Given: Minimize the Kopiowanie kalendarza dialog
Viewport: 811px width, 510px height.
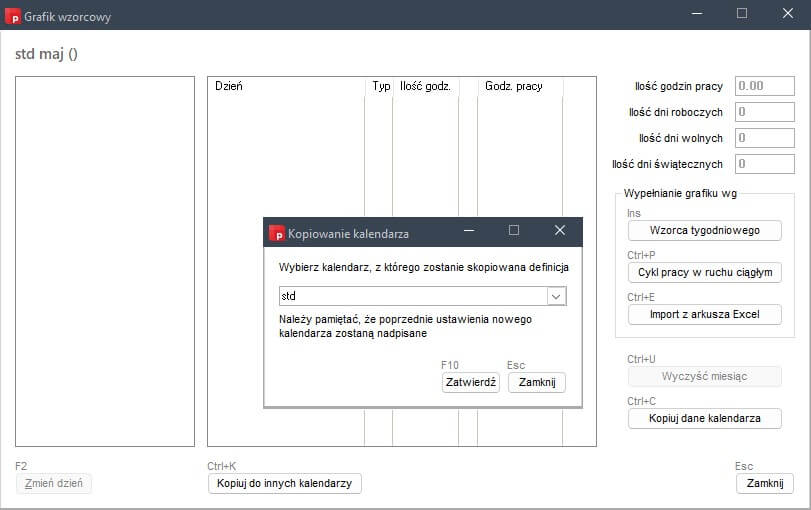Looking at the screenshot, I should pos(468,231).
